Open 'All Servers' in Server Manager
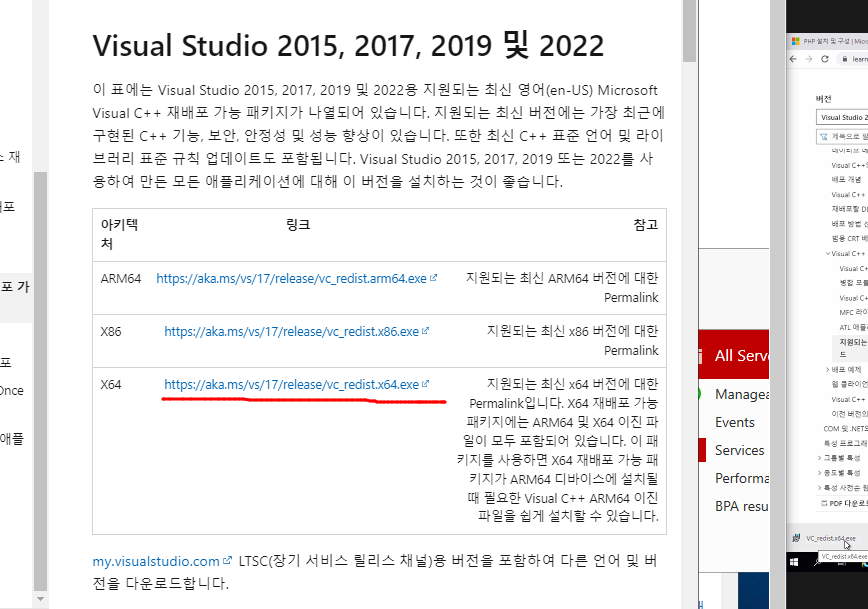 [x=742, y=355]
